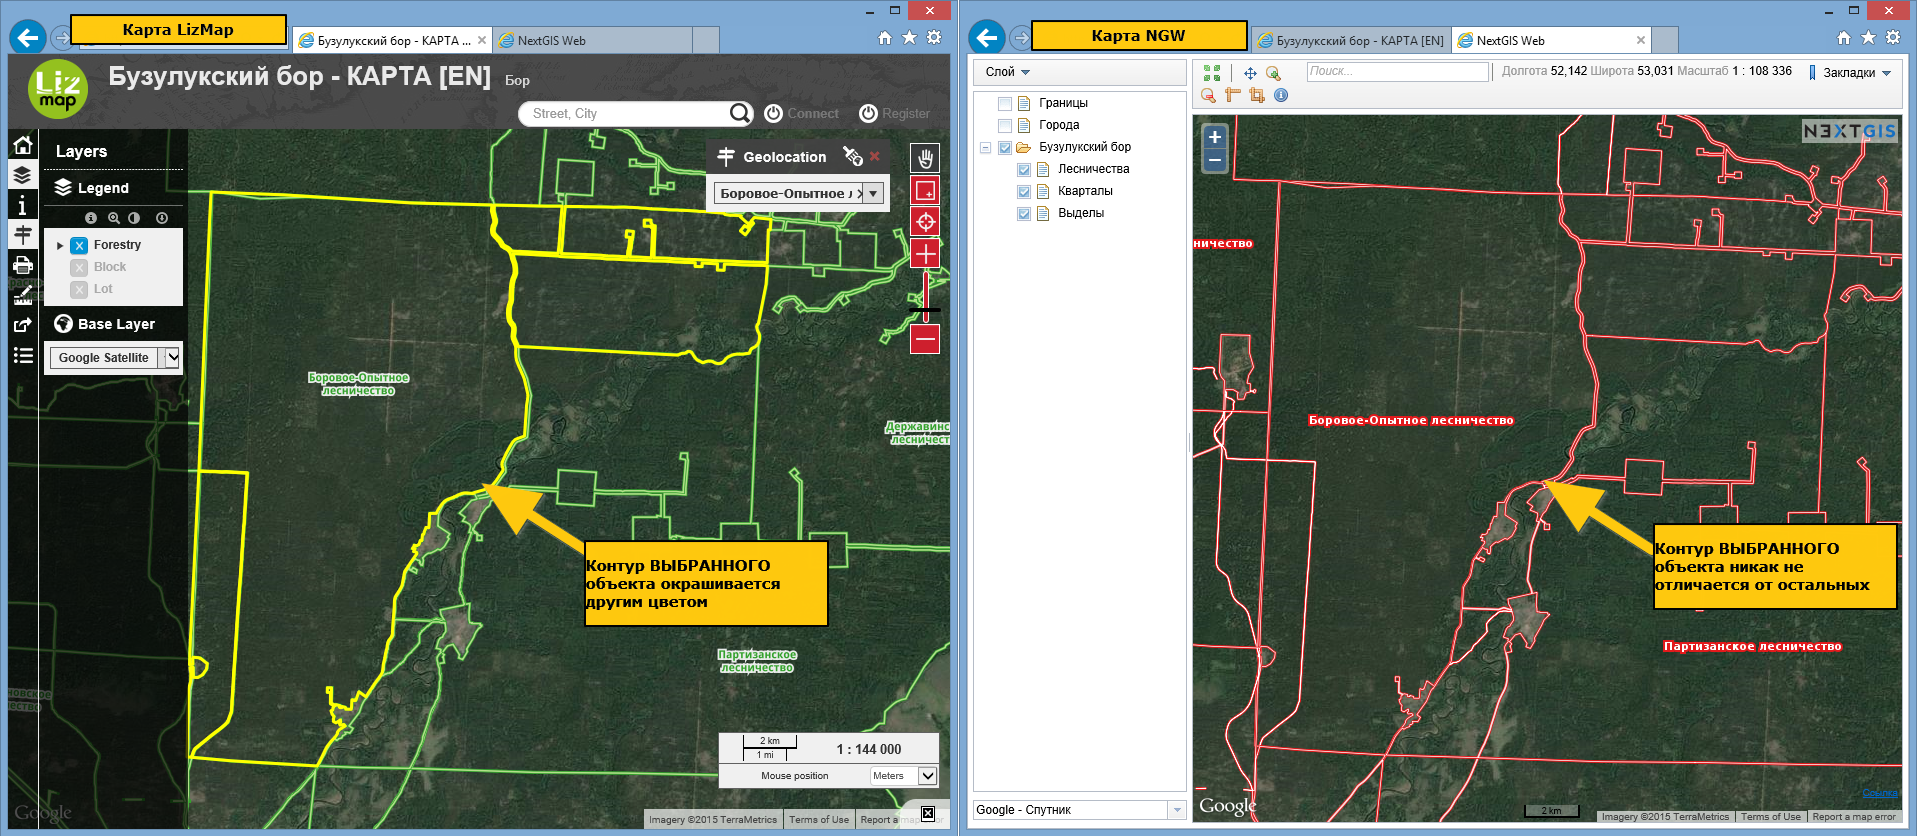
Task: Click the initial extent crosshair button
Action: (925, 222)
